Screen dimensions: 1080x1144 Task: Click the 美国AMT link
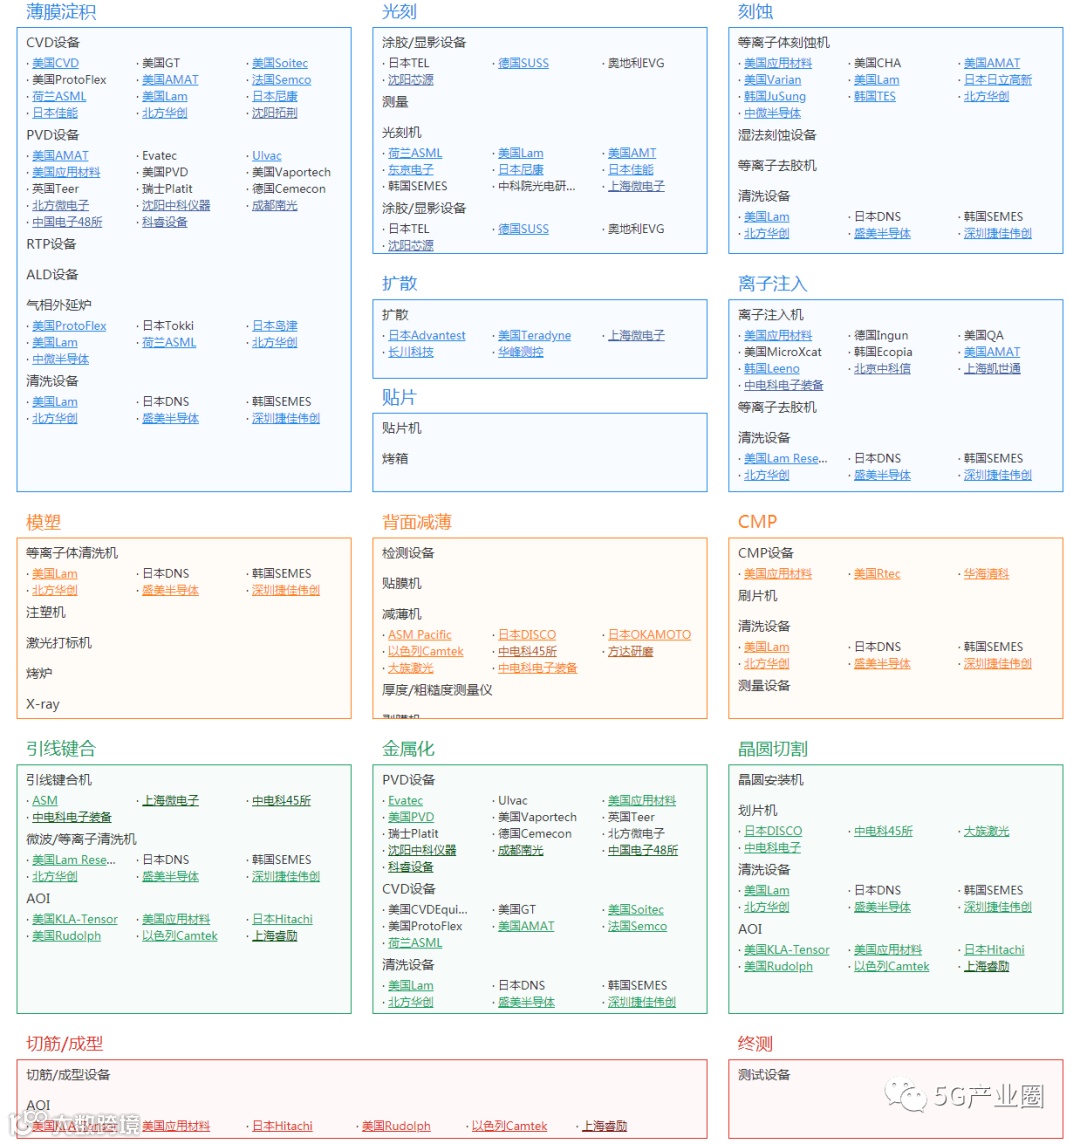(631, 153)
